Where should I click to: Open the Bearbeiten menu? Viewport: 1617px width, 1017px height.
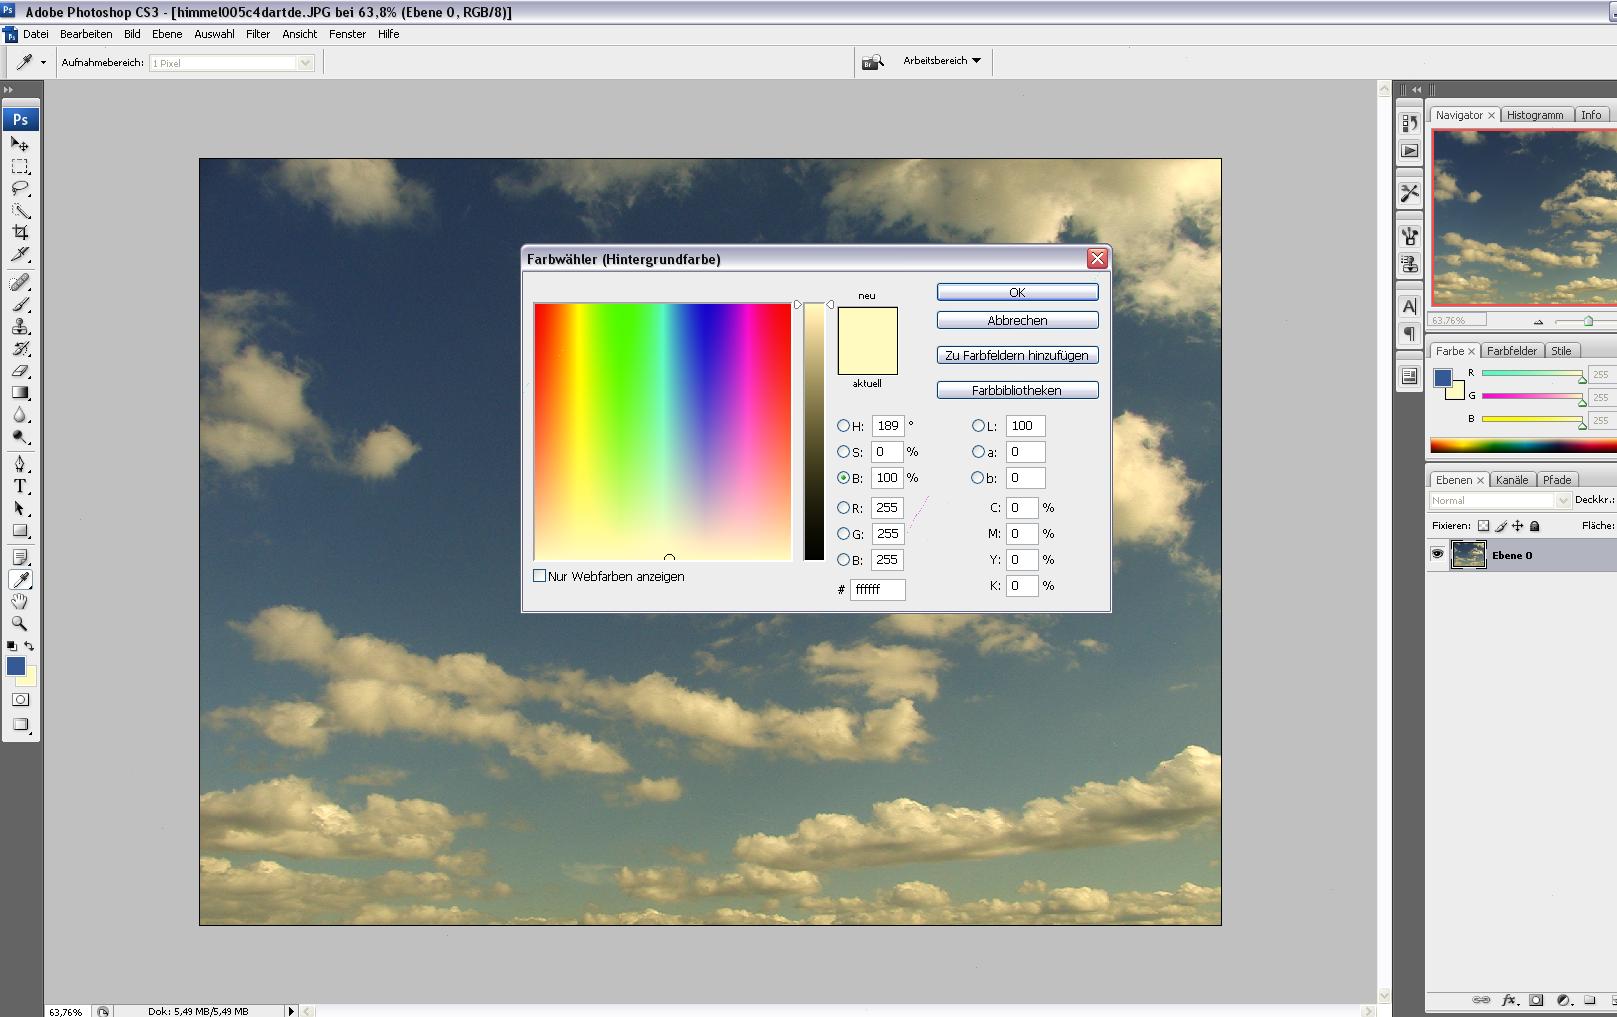(x=86, y=34)
